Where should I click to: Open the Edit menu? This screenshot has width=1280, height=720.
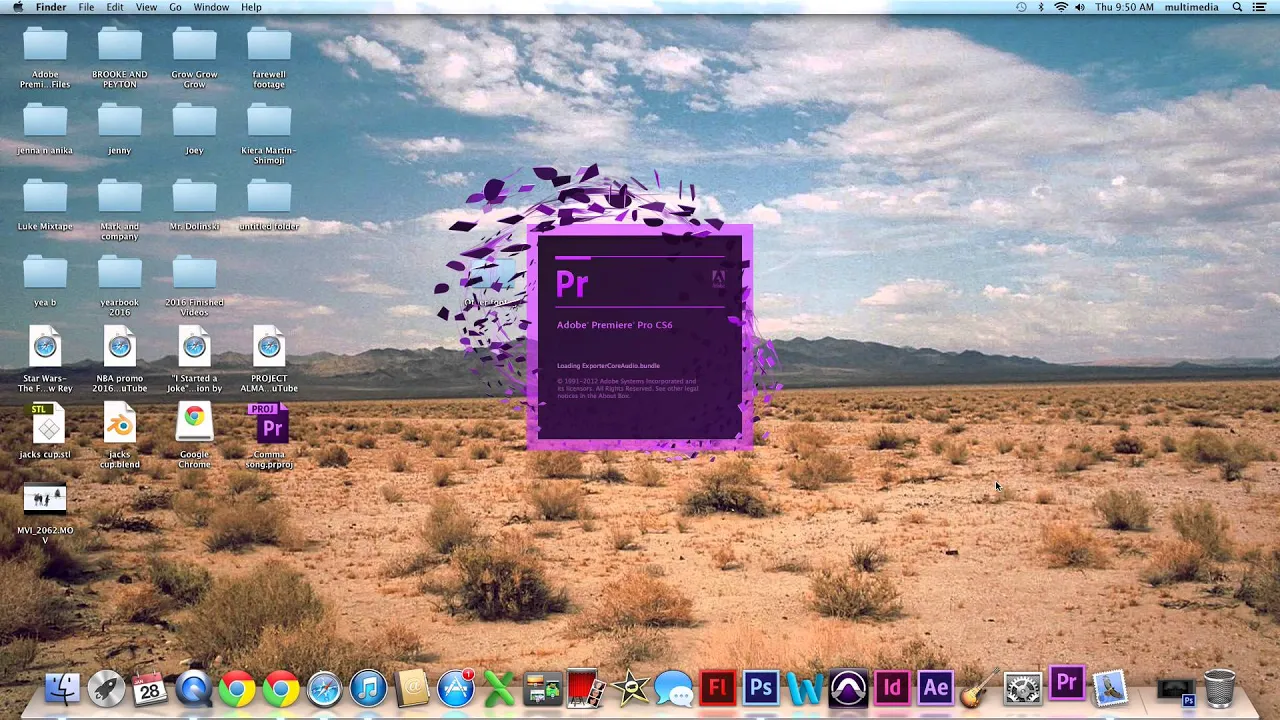pyautogui.click(x=115, y=7)
